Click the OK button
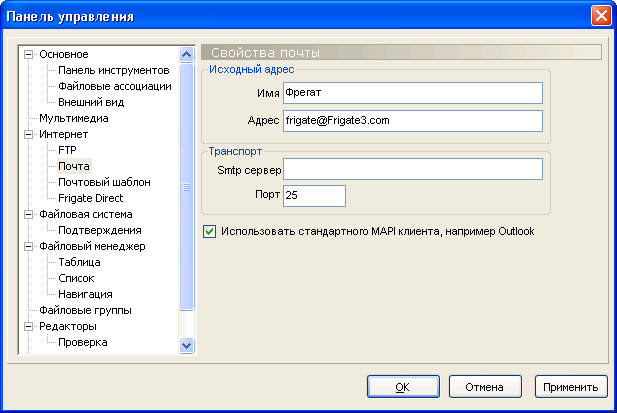617x413 pixels. click(401, 386)
